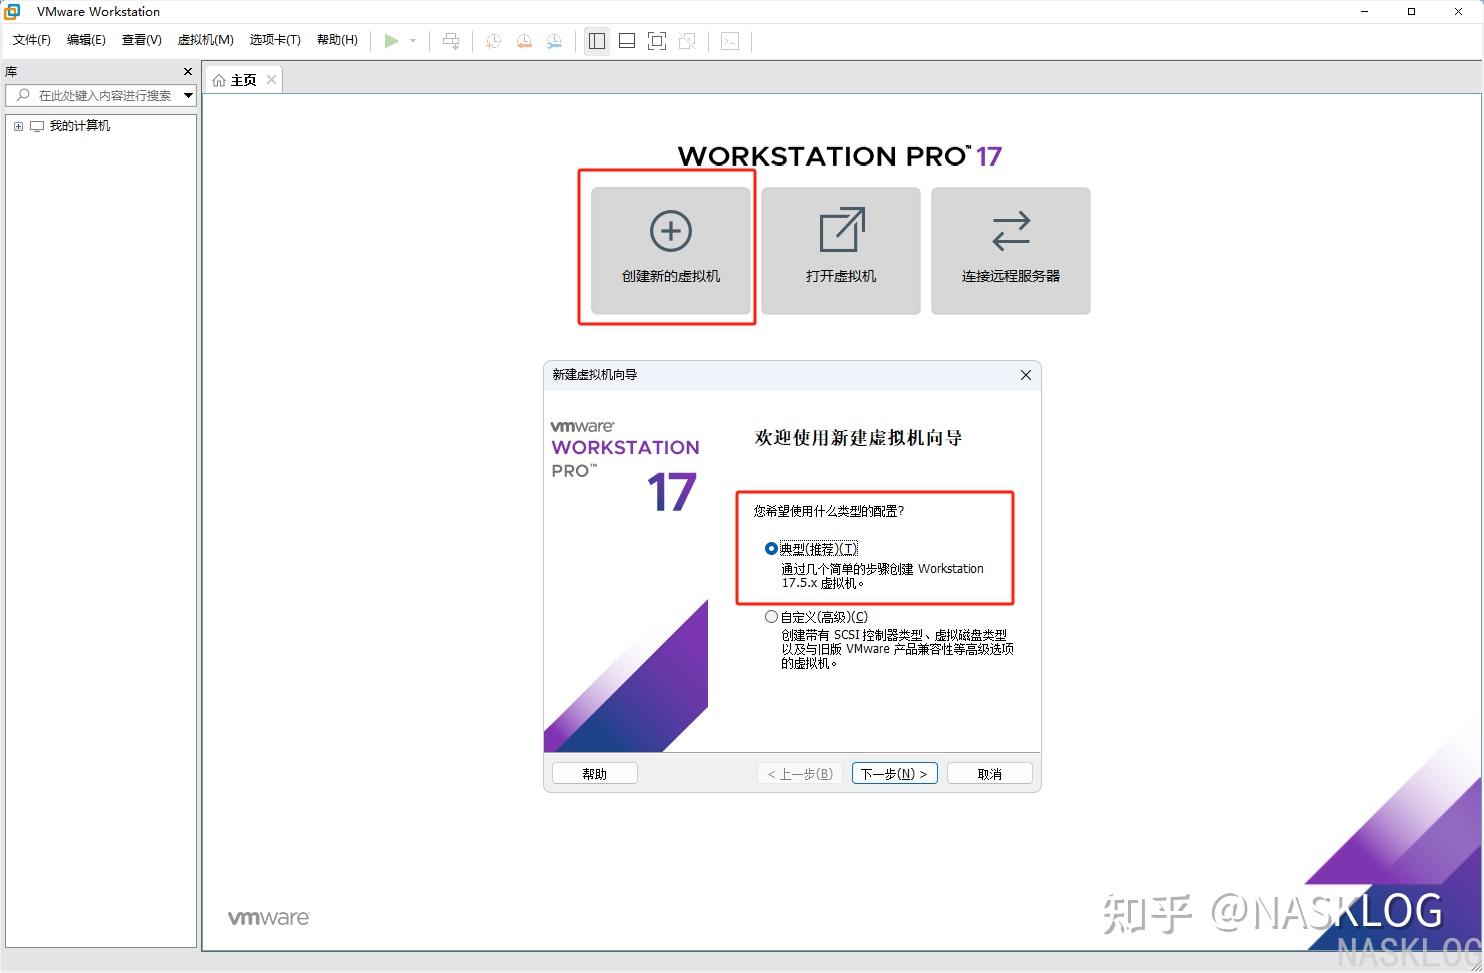This screenshot has width=1484, height=973.
Task: Select the 典型(推荐) configuration option
Action: click(770, 548)
